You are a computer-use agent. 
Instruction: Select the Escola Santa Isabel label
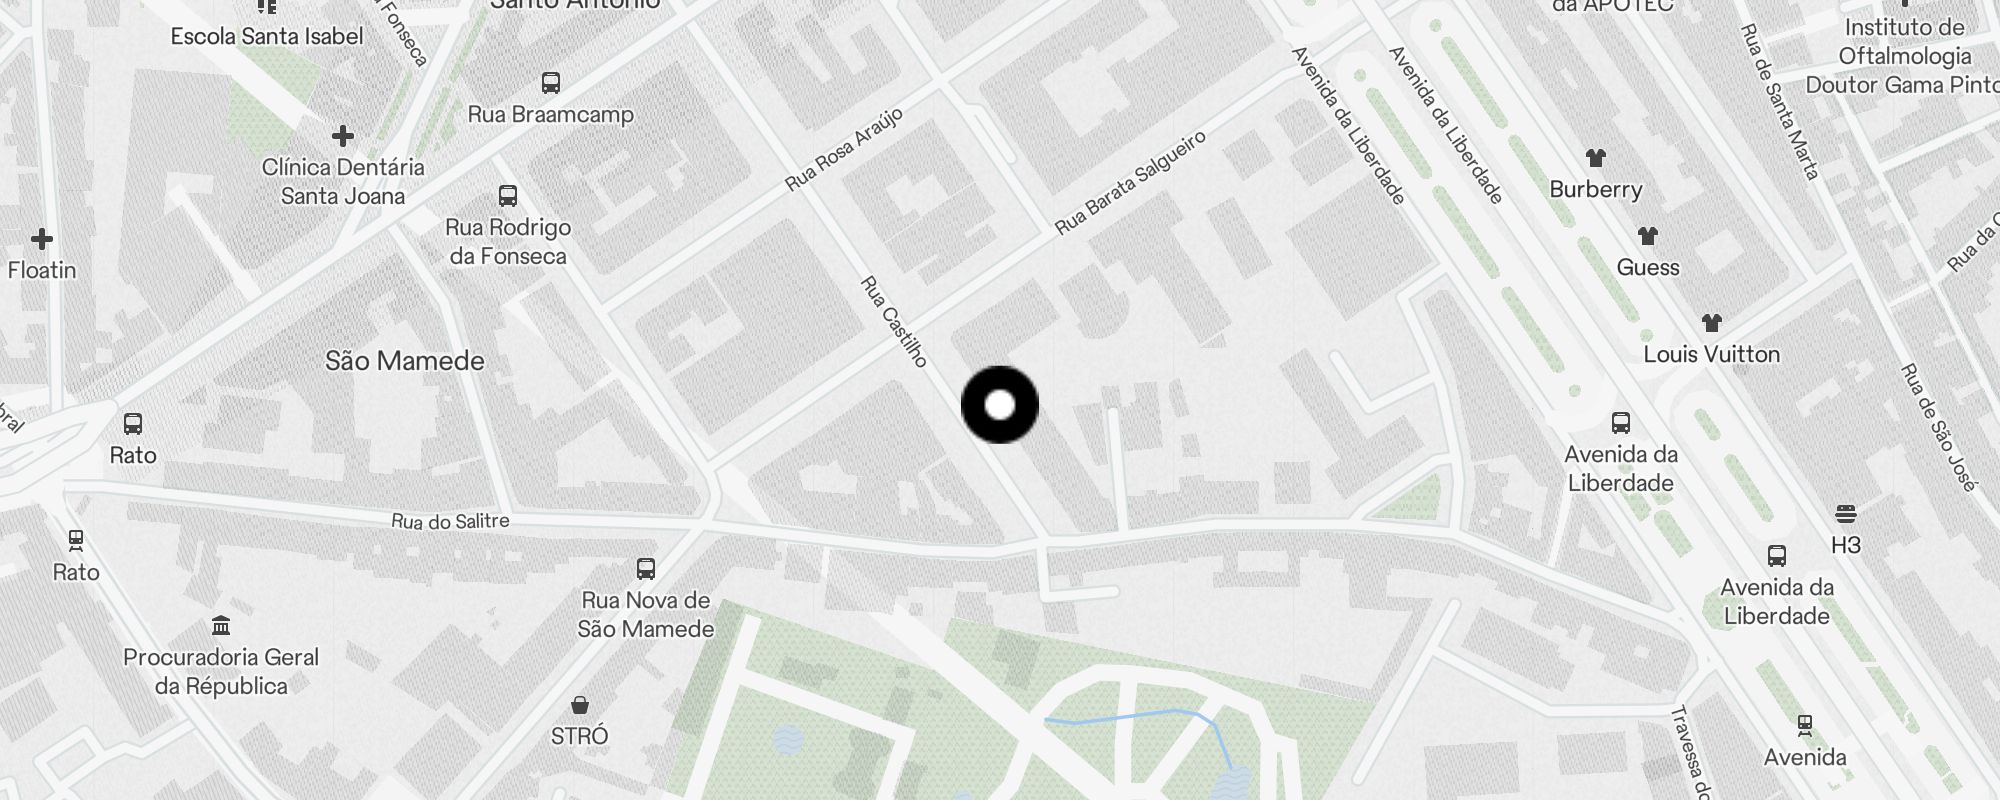pyautogui.click(x=267, y=37)
